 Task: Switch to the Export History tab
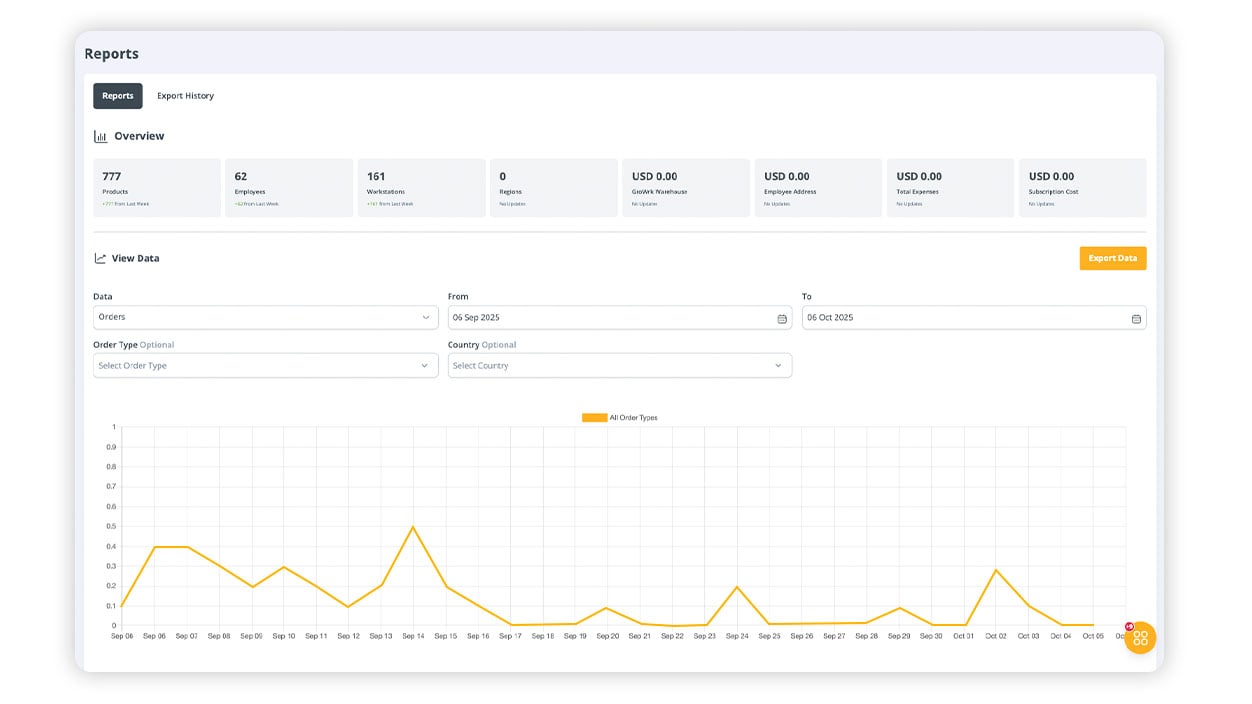tap(185, 96)
